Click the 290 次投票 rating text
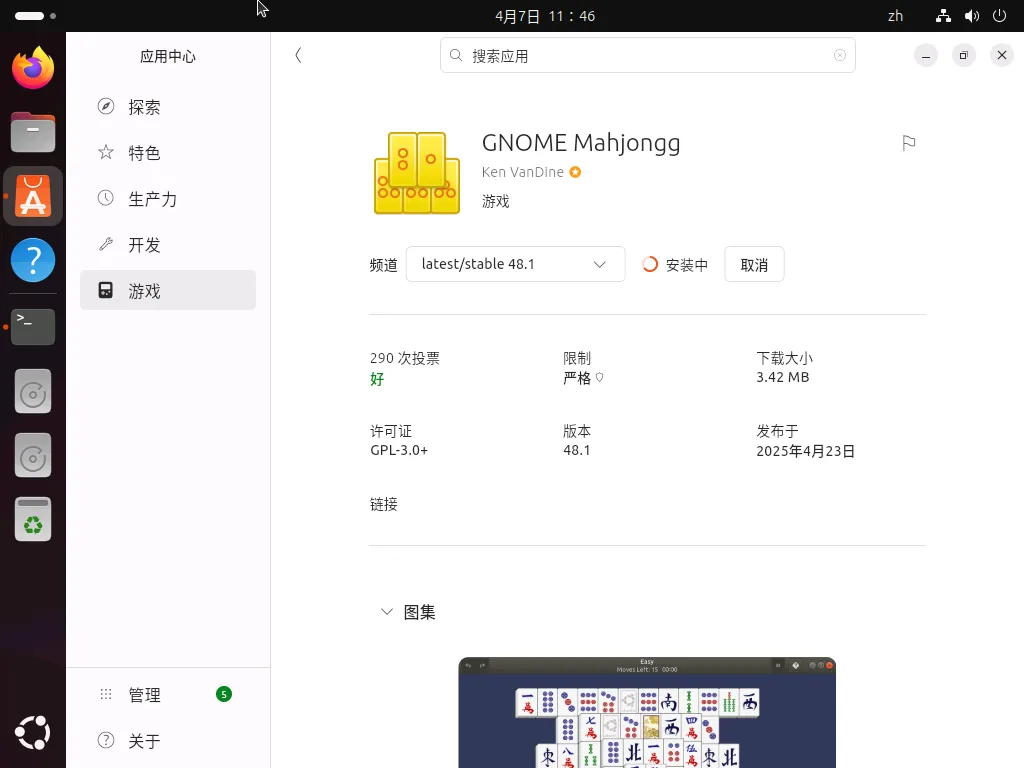1024x768 pixels. (405, 358)
